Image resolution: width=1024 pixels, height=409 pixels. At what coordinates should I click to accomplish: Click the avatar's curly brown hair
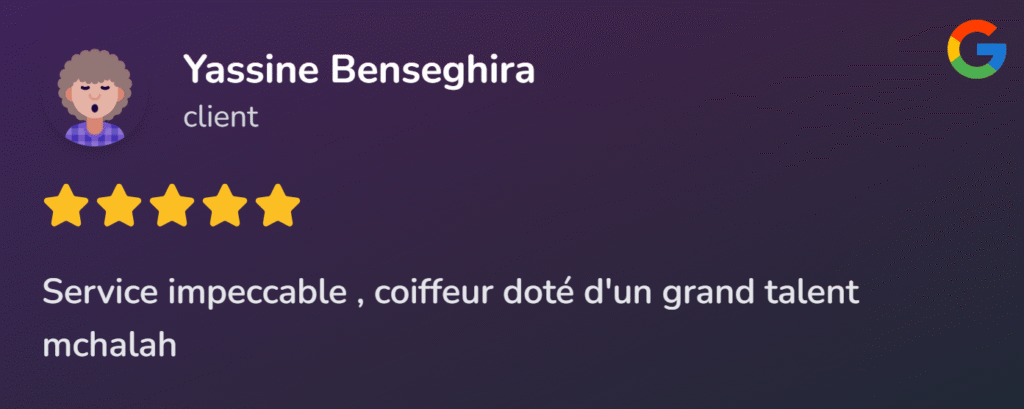click(x=95, y=75)
